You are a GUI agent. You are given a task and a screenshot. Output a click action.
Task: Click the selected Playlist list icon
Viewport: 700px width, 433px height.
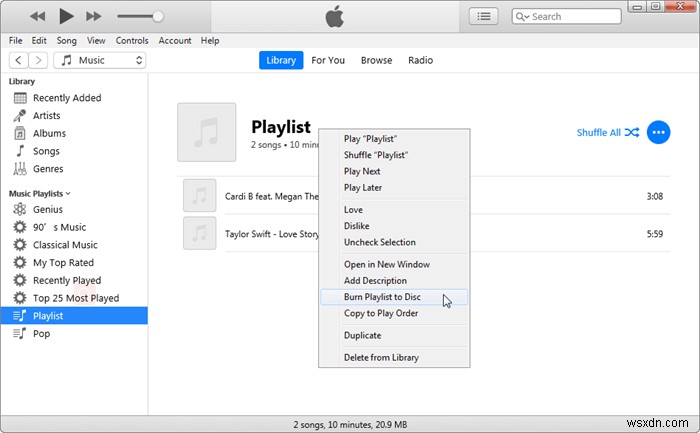click(20, 316)
